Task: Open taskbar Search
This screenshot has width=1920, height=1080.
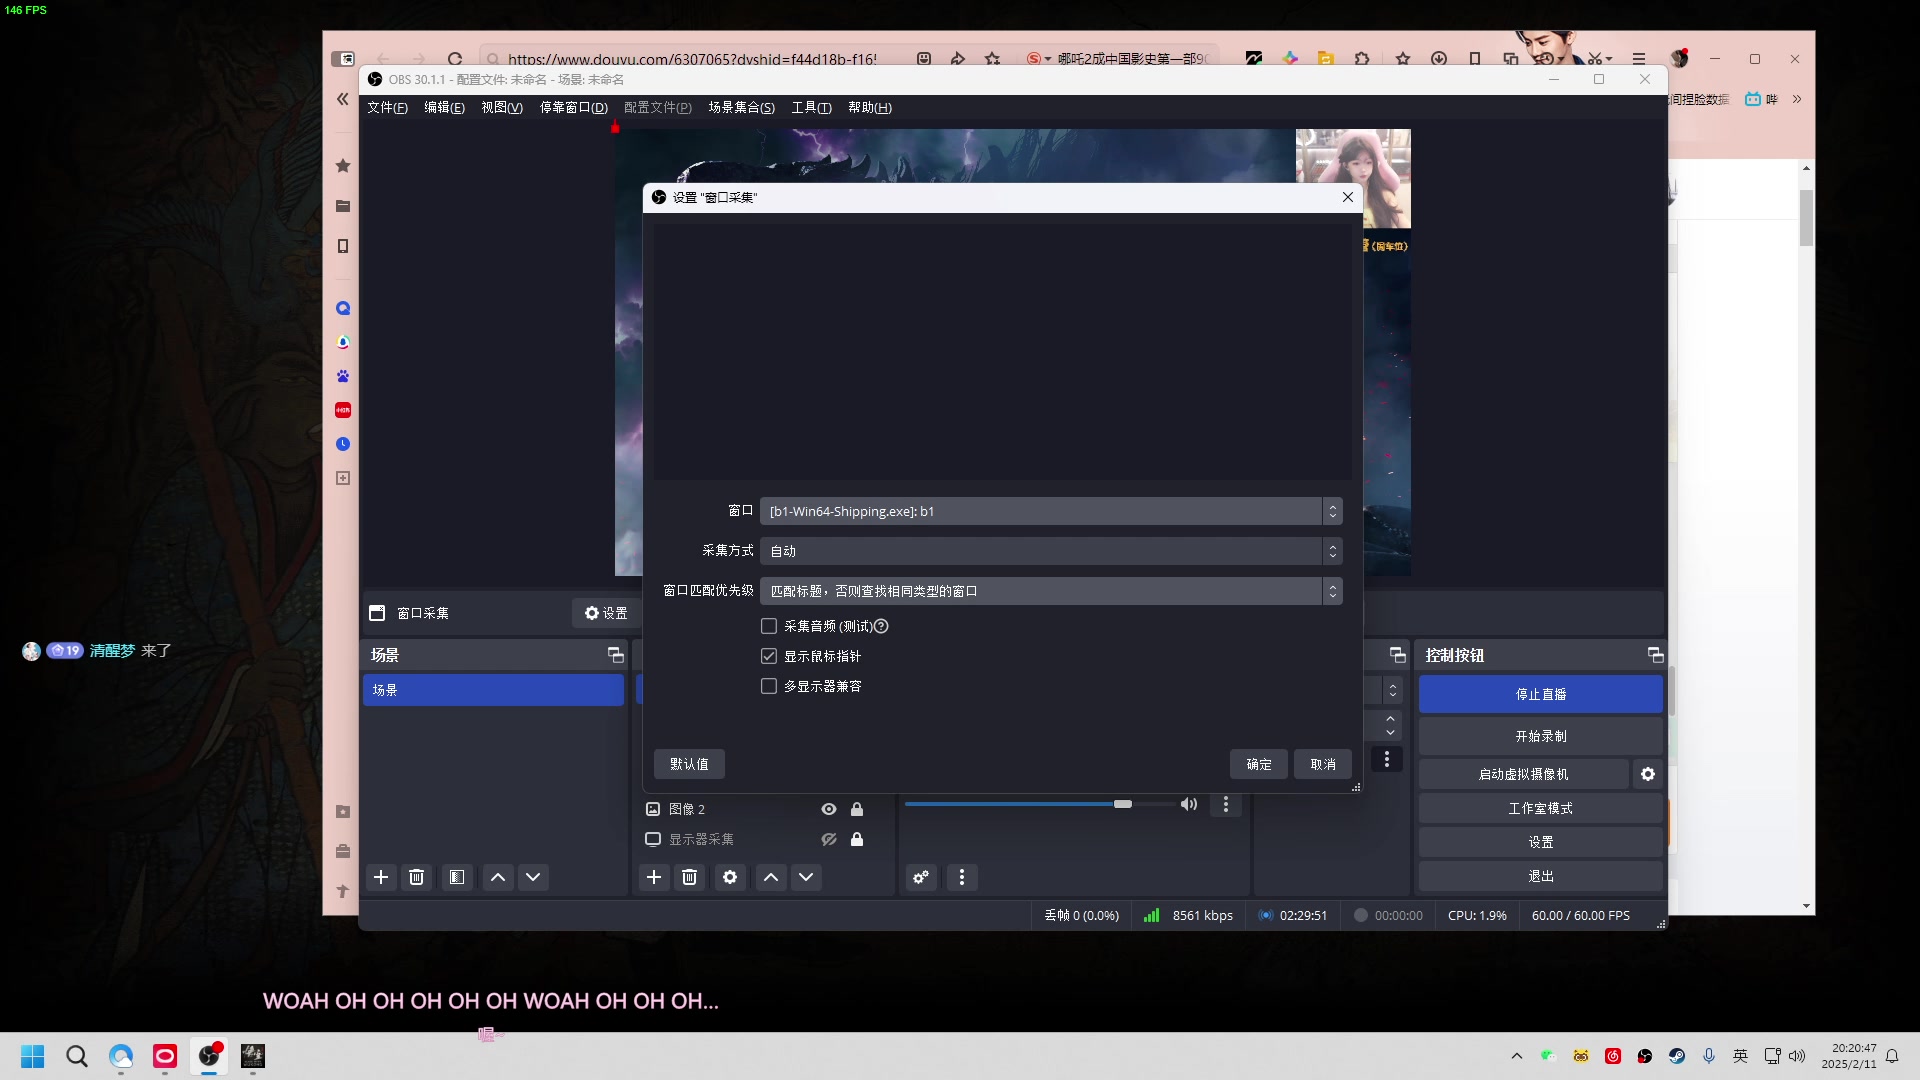Action: [x=77, y=1056]
